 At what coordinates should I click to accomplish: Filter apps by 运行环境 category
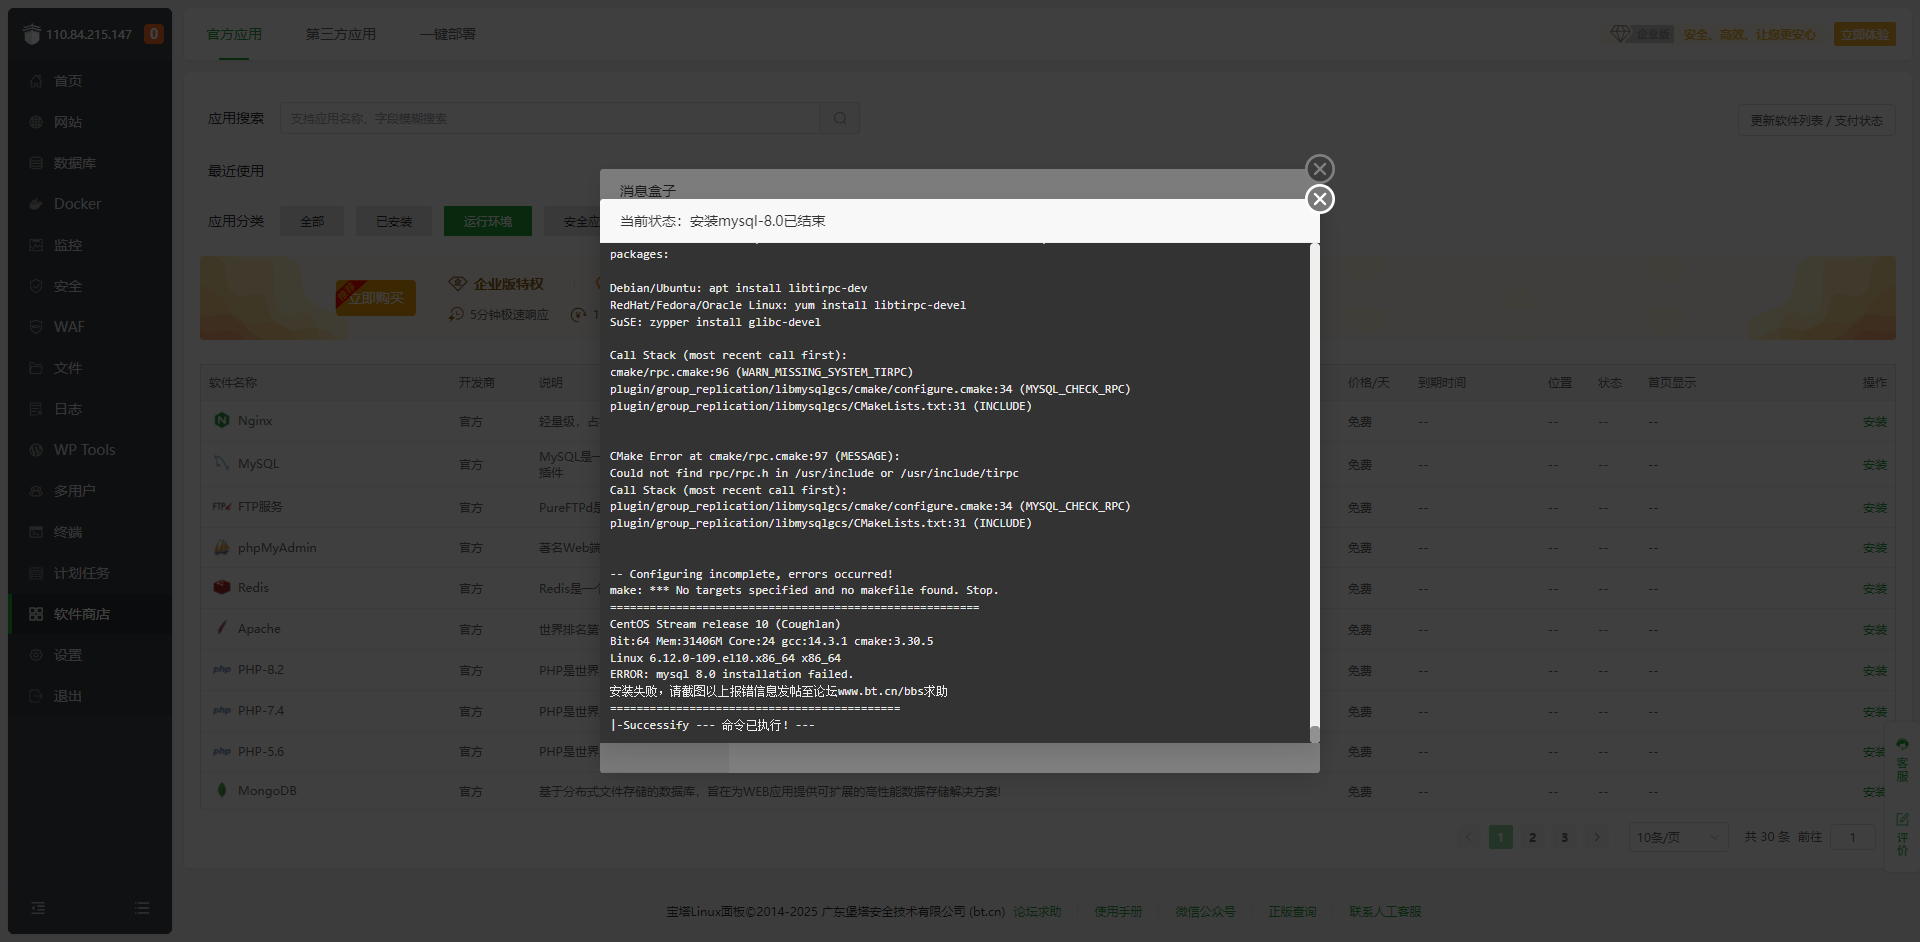[x=488, y=221]
